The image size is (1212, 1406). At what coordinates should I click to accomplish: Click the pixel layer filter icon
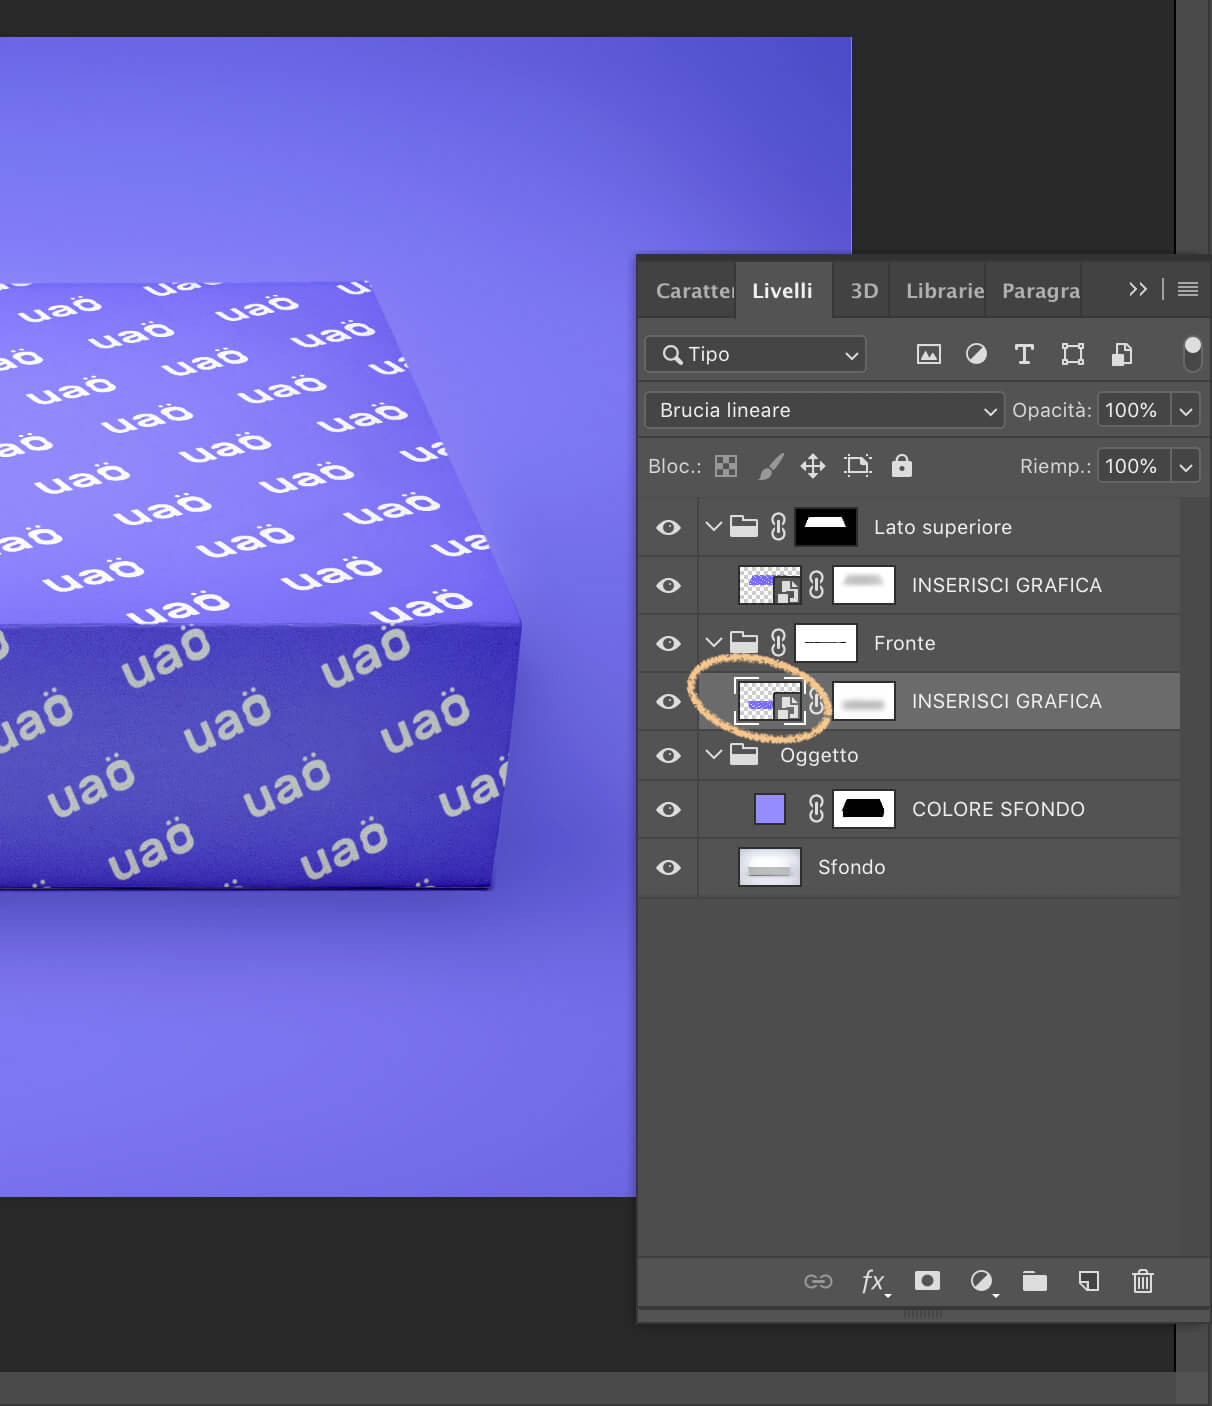[928, 354]
